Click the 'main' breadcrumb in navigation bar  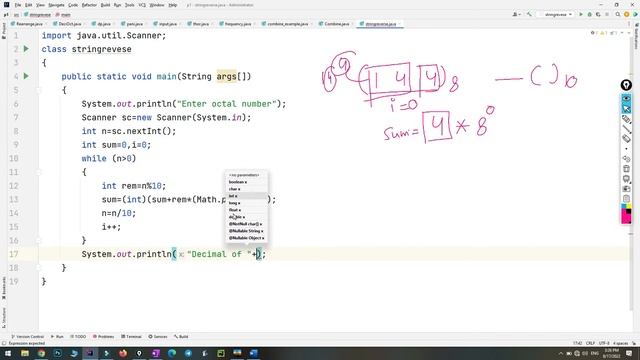pos(63,15)
